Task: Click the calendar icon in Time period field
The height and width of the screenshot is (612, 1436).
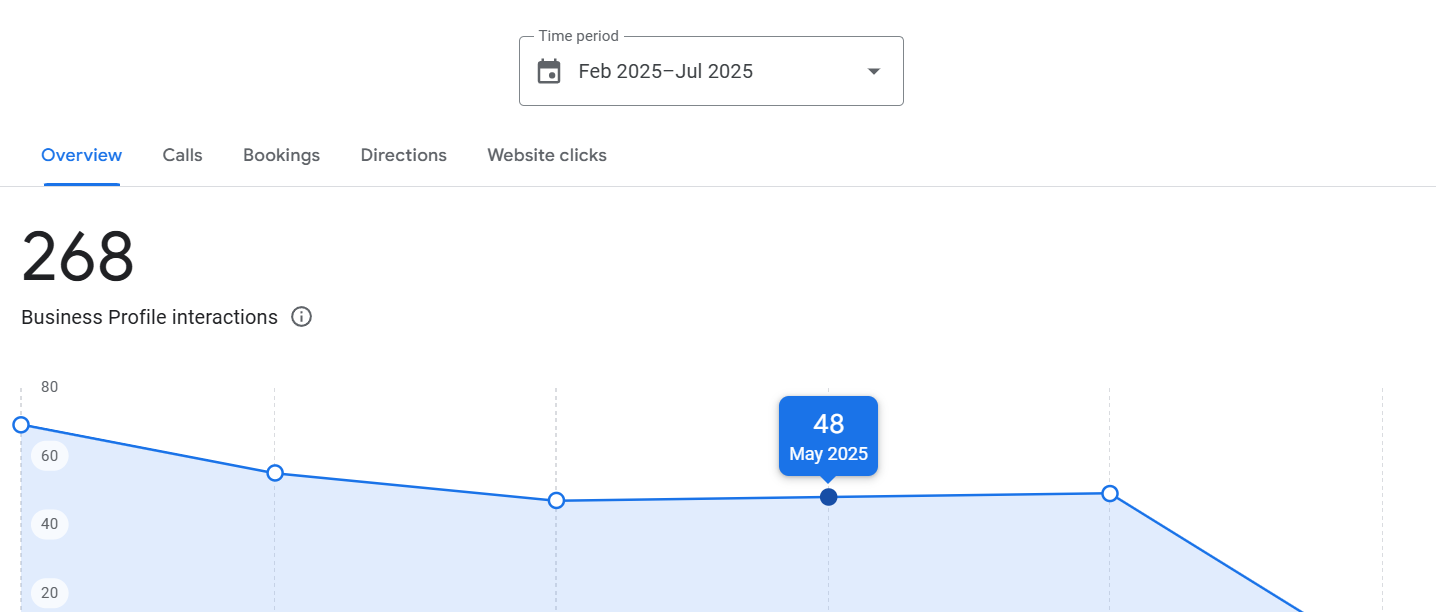Action: 549,71
